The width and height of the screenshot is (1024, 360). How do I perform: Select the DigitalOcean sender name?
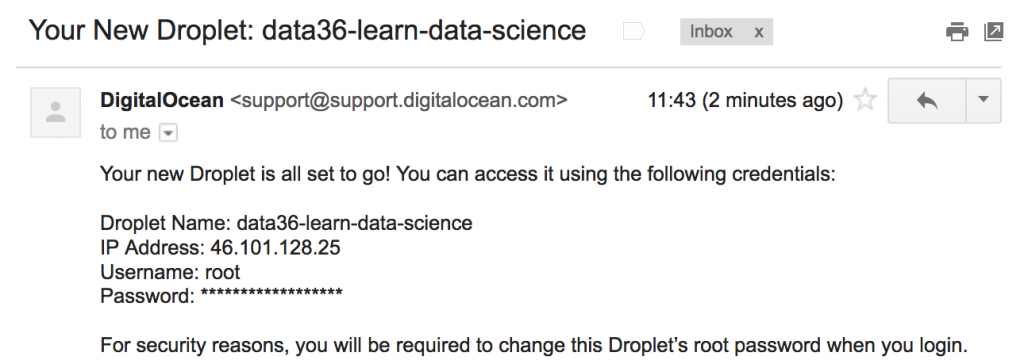[161, 100]
